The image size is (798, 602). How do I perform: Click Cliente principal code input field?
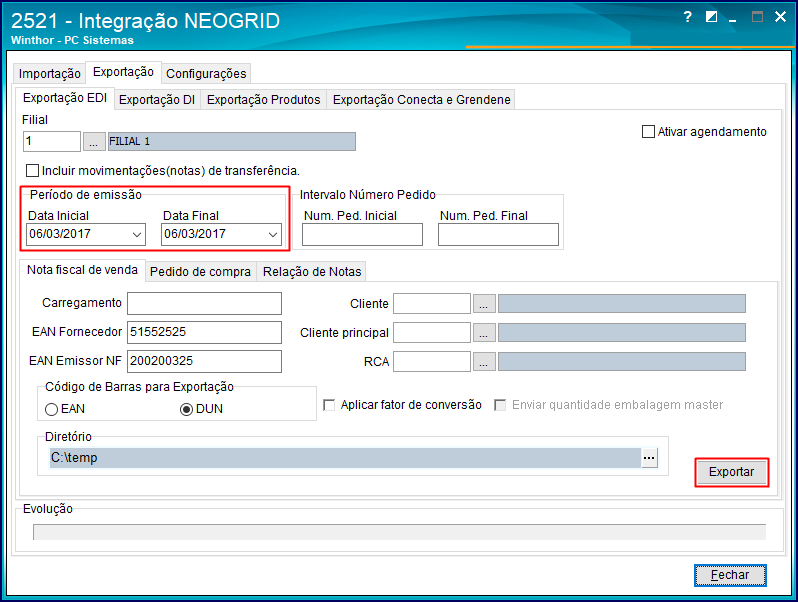coord(432,333)
